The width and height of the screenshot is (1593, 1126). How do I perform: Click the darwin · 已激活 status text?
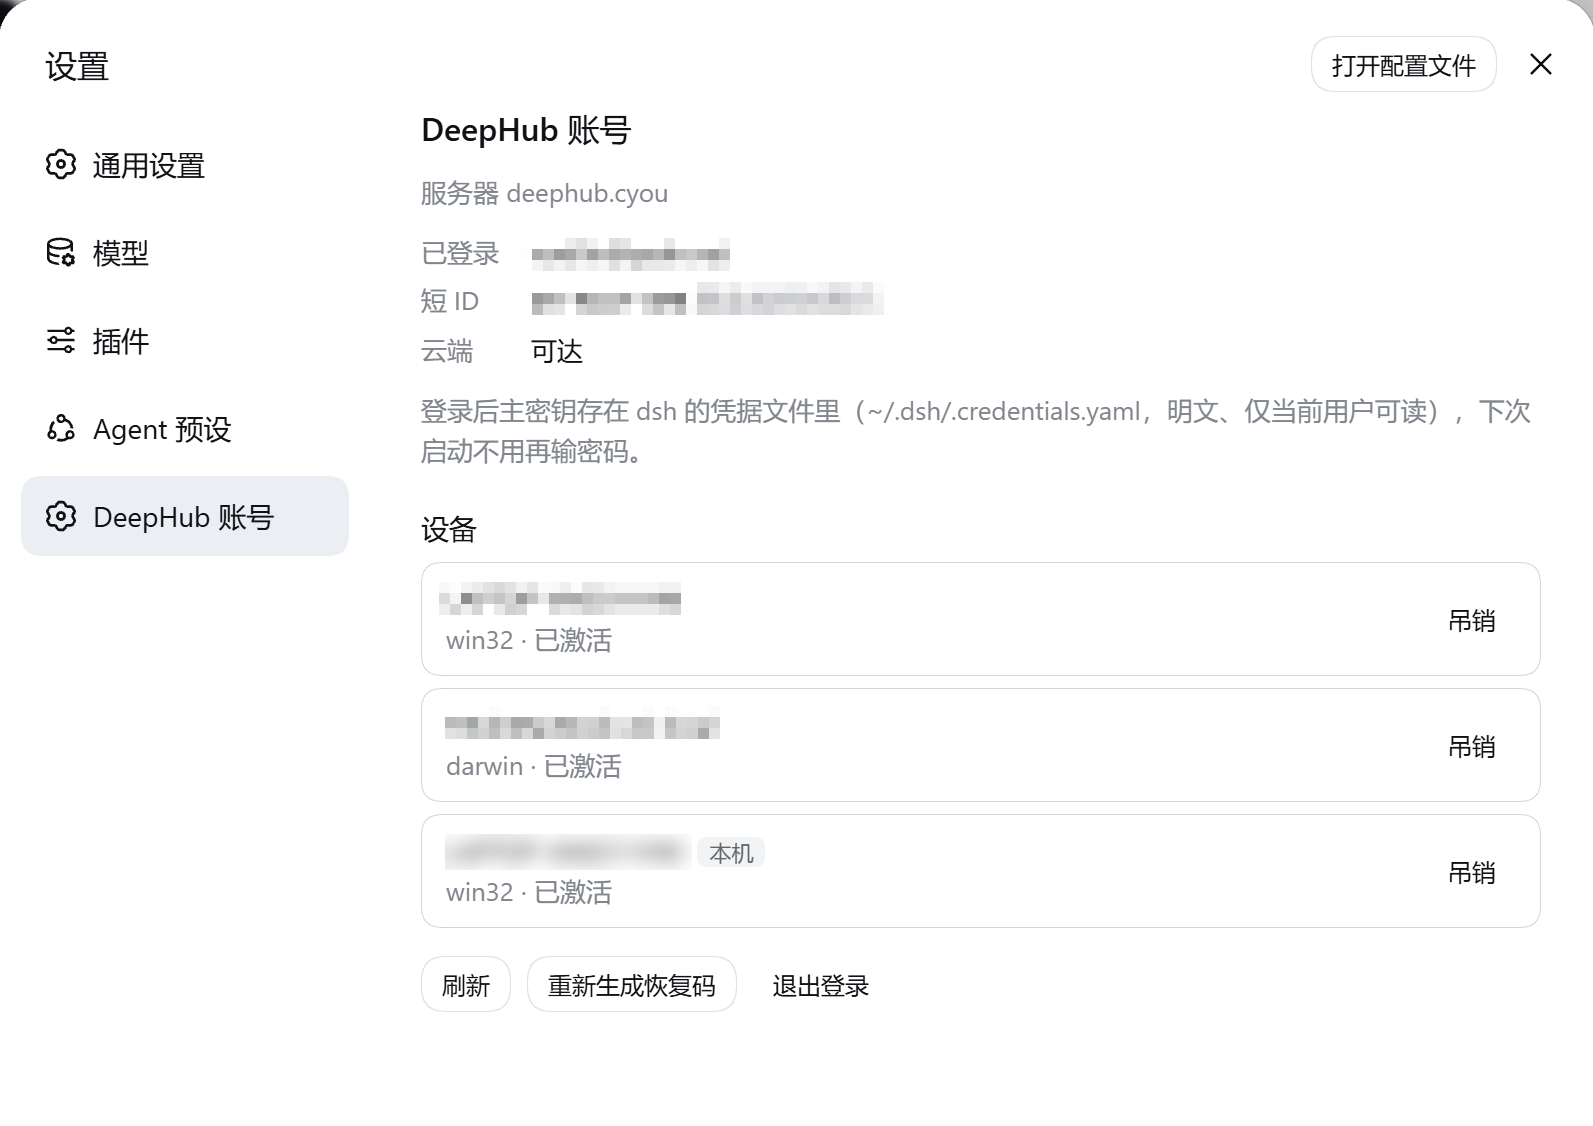pos(534,766)
